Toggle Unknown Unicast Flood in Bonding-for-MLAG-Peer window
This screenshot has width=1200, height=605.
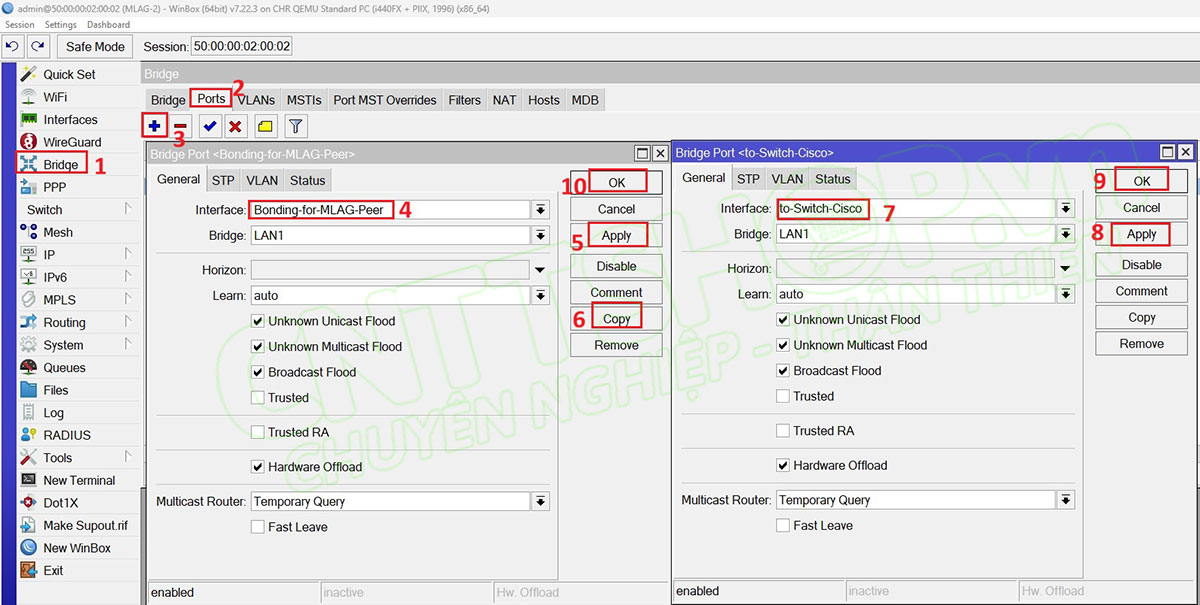coord(258,321)
